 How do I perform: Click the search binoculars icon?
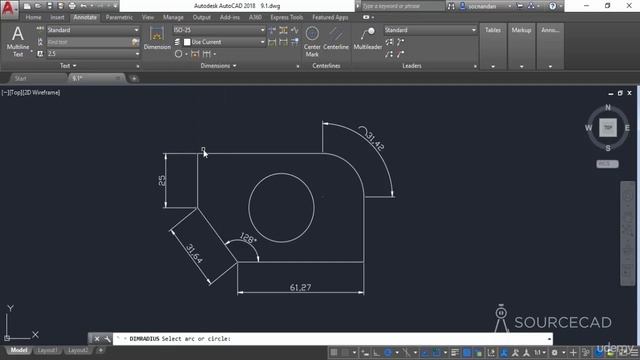(451, 6)
